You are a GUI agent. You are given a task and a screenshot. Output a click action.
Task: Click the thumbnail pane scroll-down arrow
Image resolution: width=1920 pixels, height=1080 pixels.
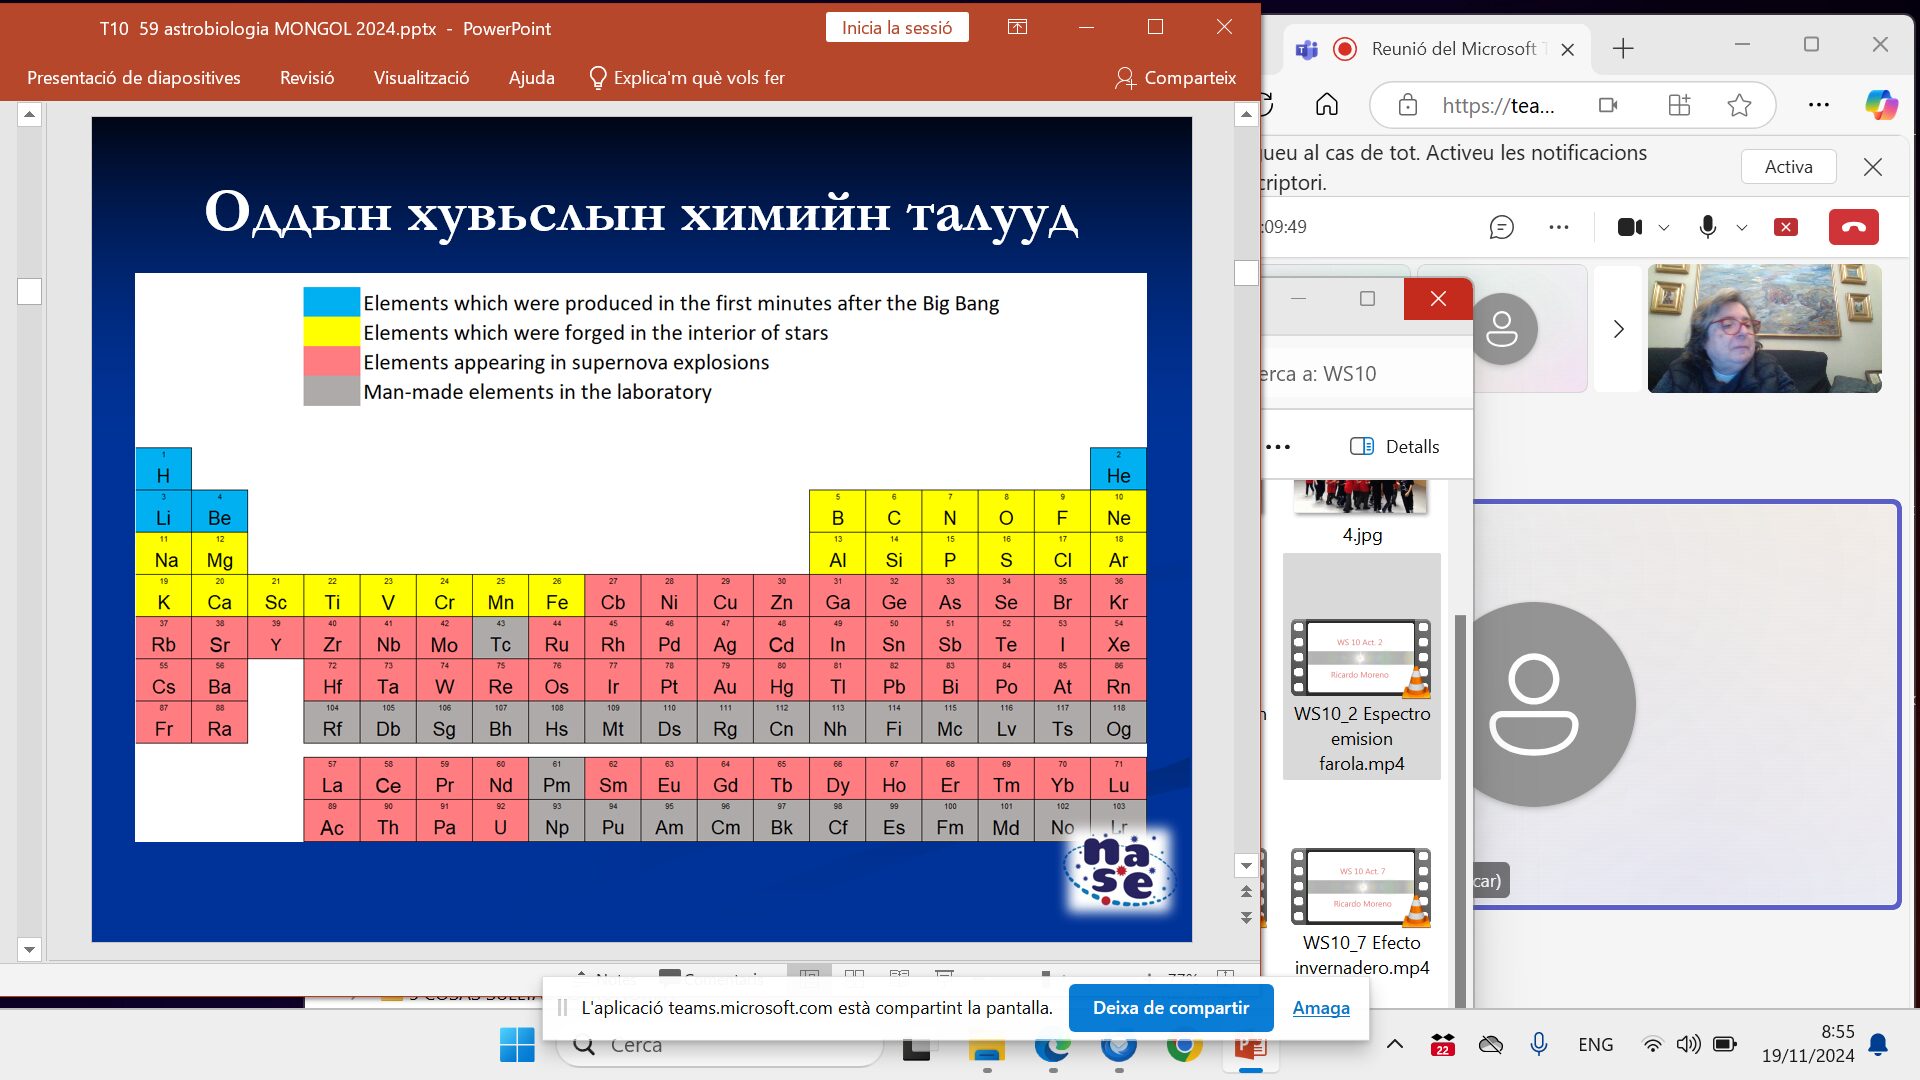click(x=29, y=949)
